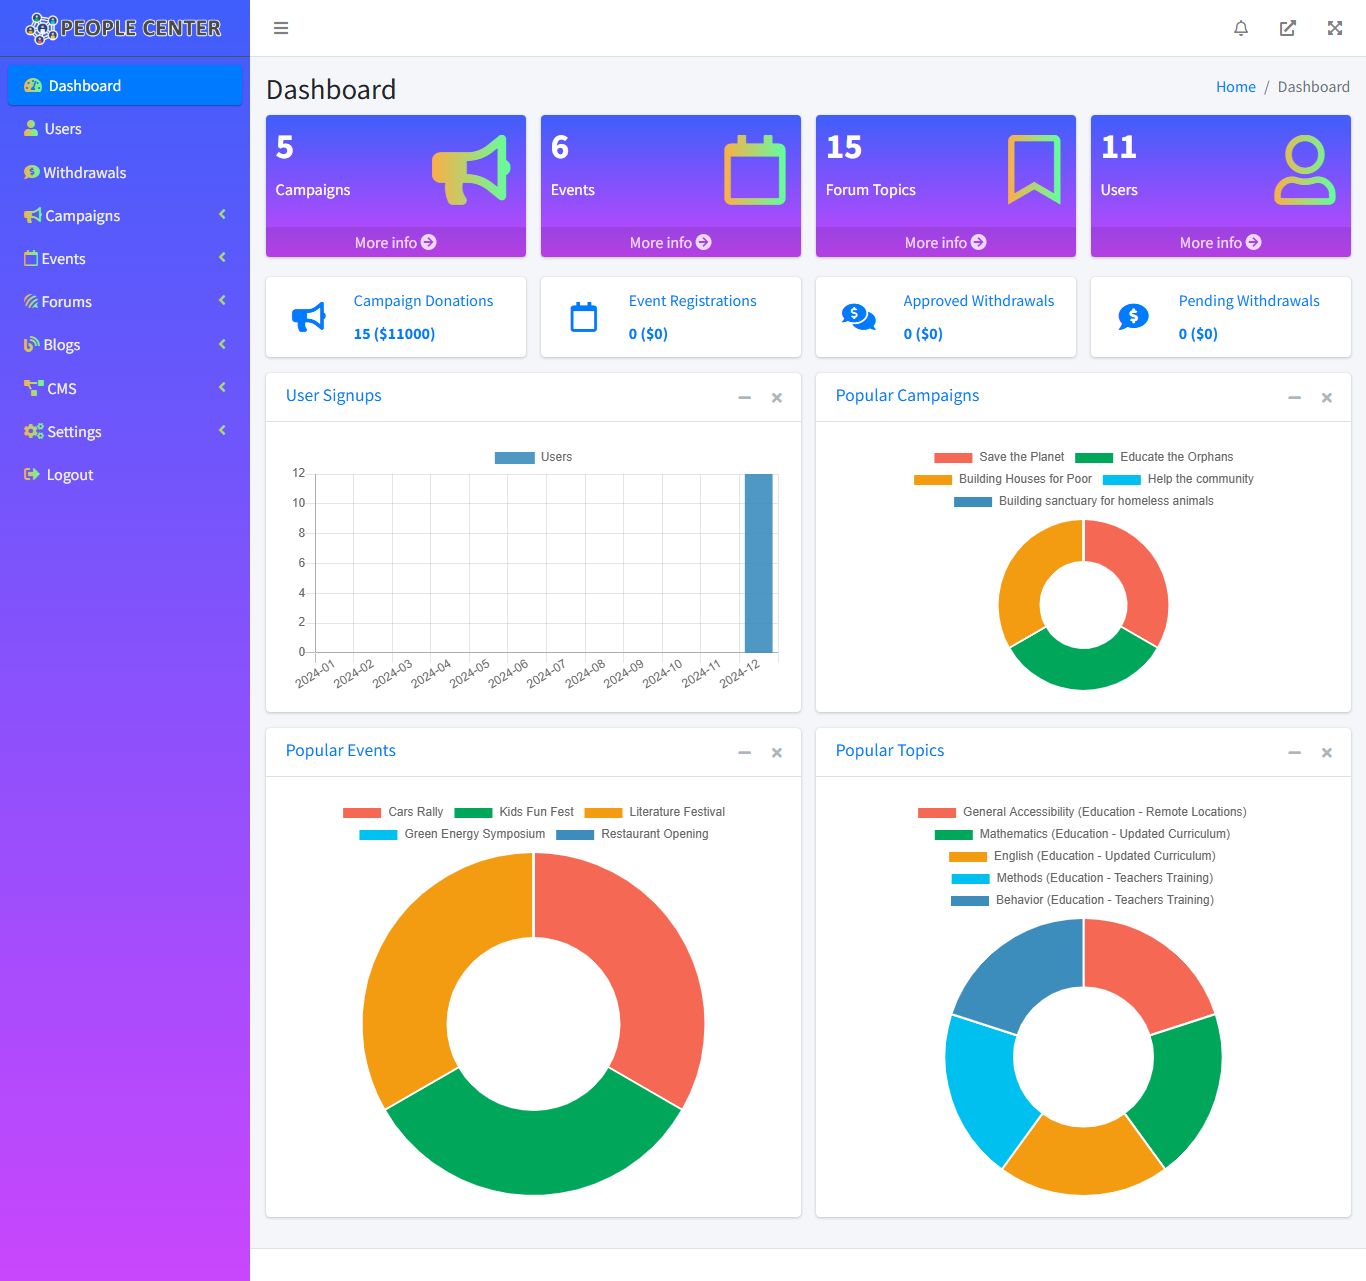Open Withdrawals in the sidebar

(x=125, y=172)
